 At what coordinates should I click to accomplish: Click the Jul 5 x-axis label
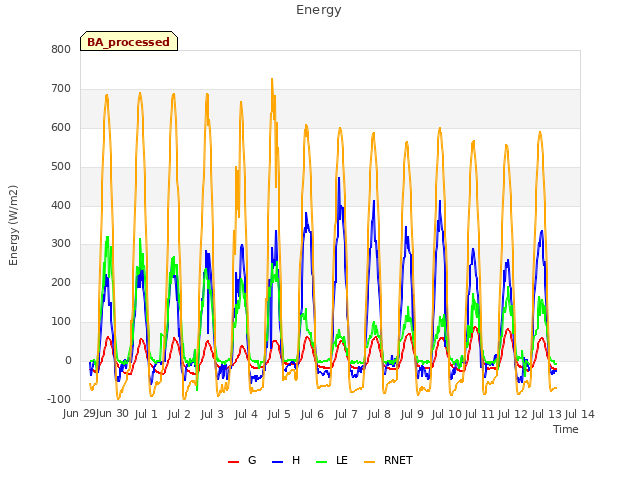tap(279, 414)
